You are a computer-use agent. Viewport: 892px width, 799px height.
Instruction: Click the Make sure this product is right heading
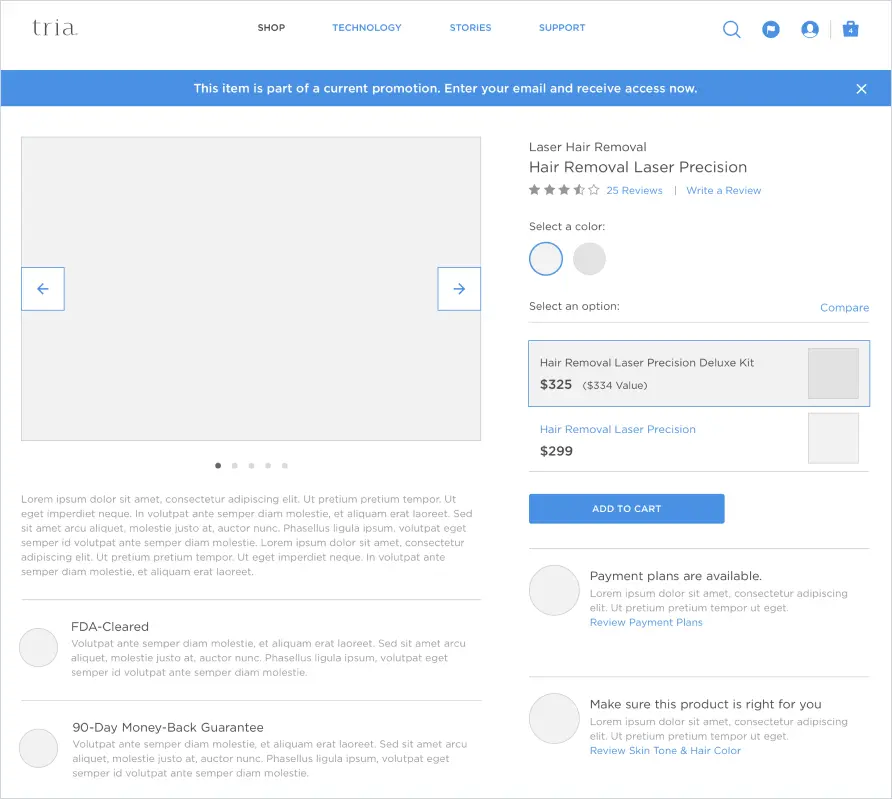tap(705, 704)
